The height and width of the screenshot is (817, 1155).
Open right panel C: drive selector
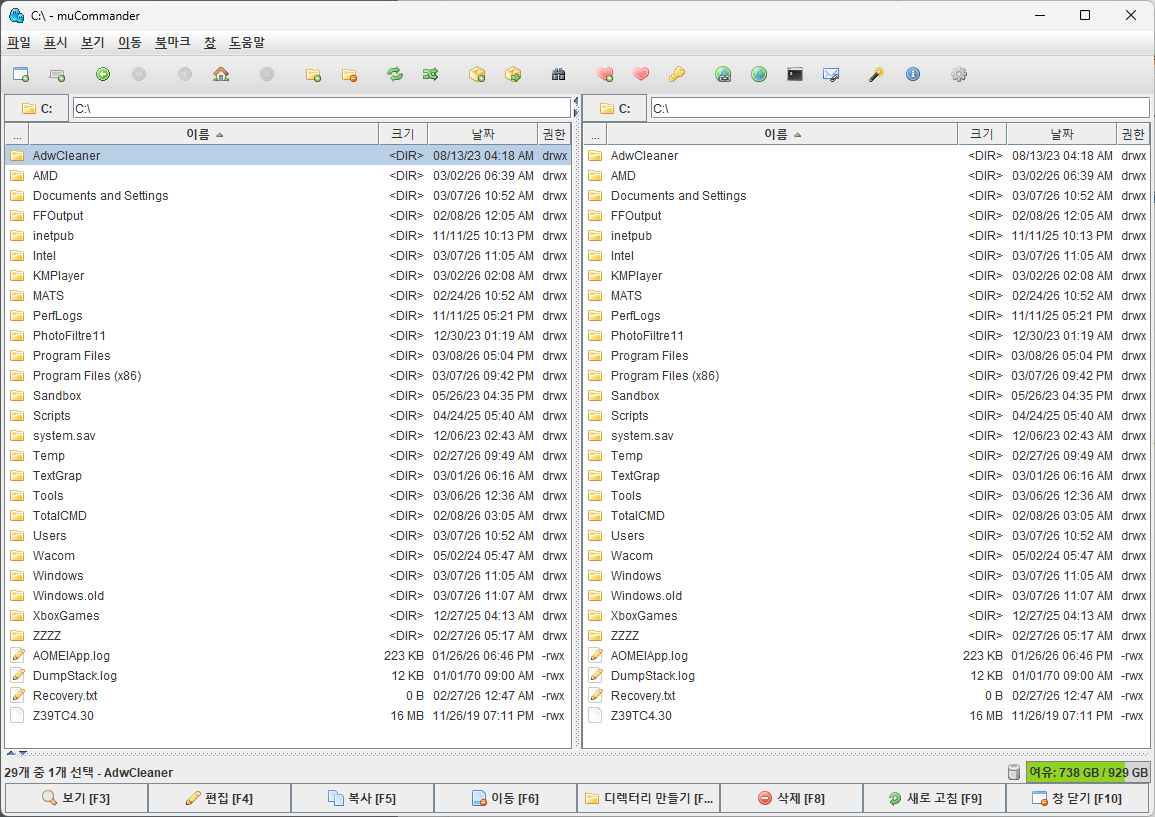[x=615, y=108]
